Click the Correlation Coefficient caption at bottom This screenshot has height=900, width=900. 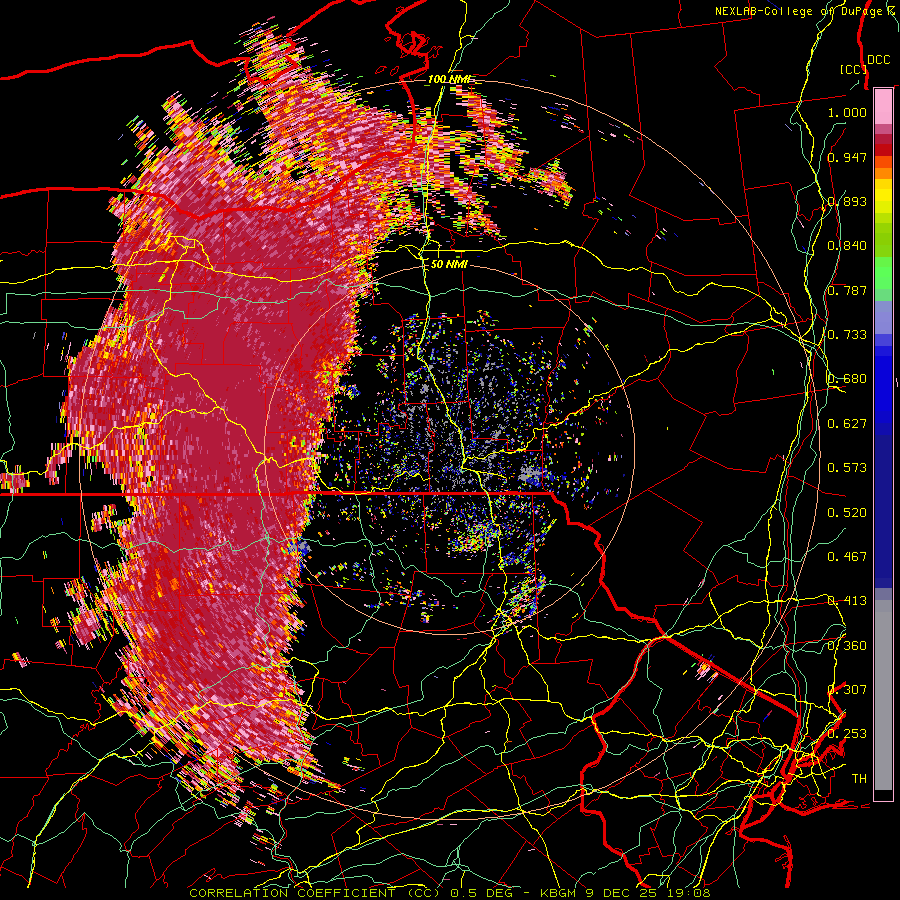coord(450,893)
